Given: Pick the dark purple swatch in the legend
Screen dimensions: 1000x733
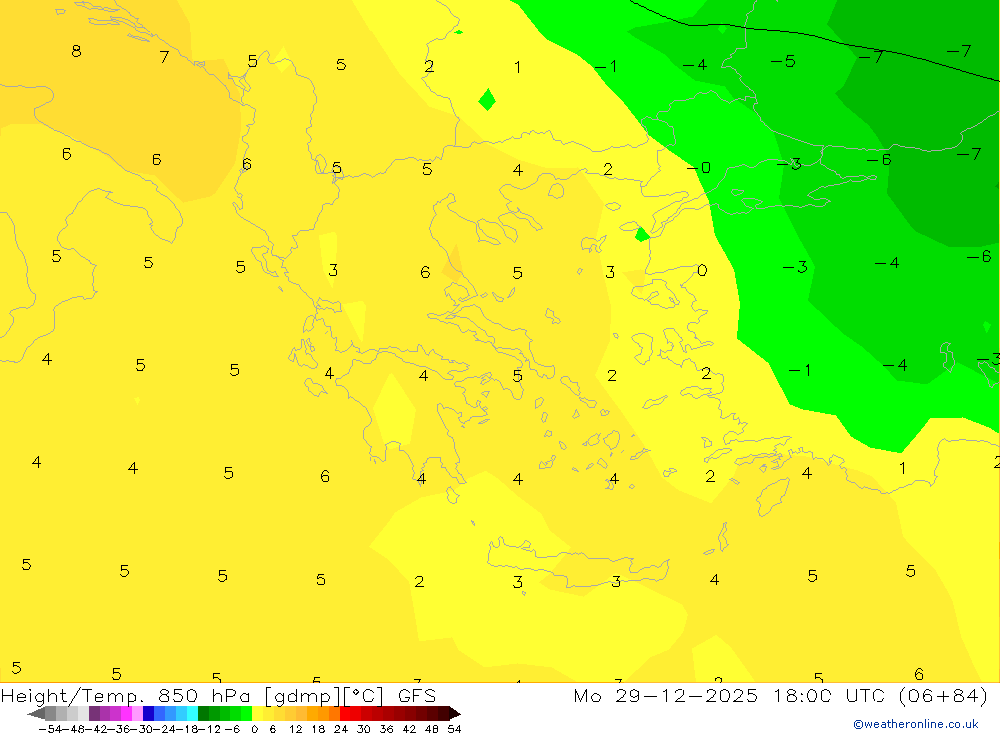Looking at the screenshot, I should 94,714.
